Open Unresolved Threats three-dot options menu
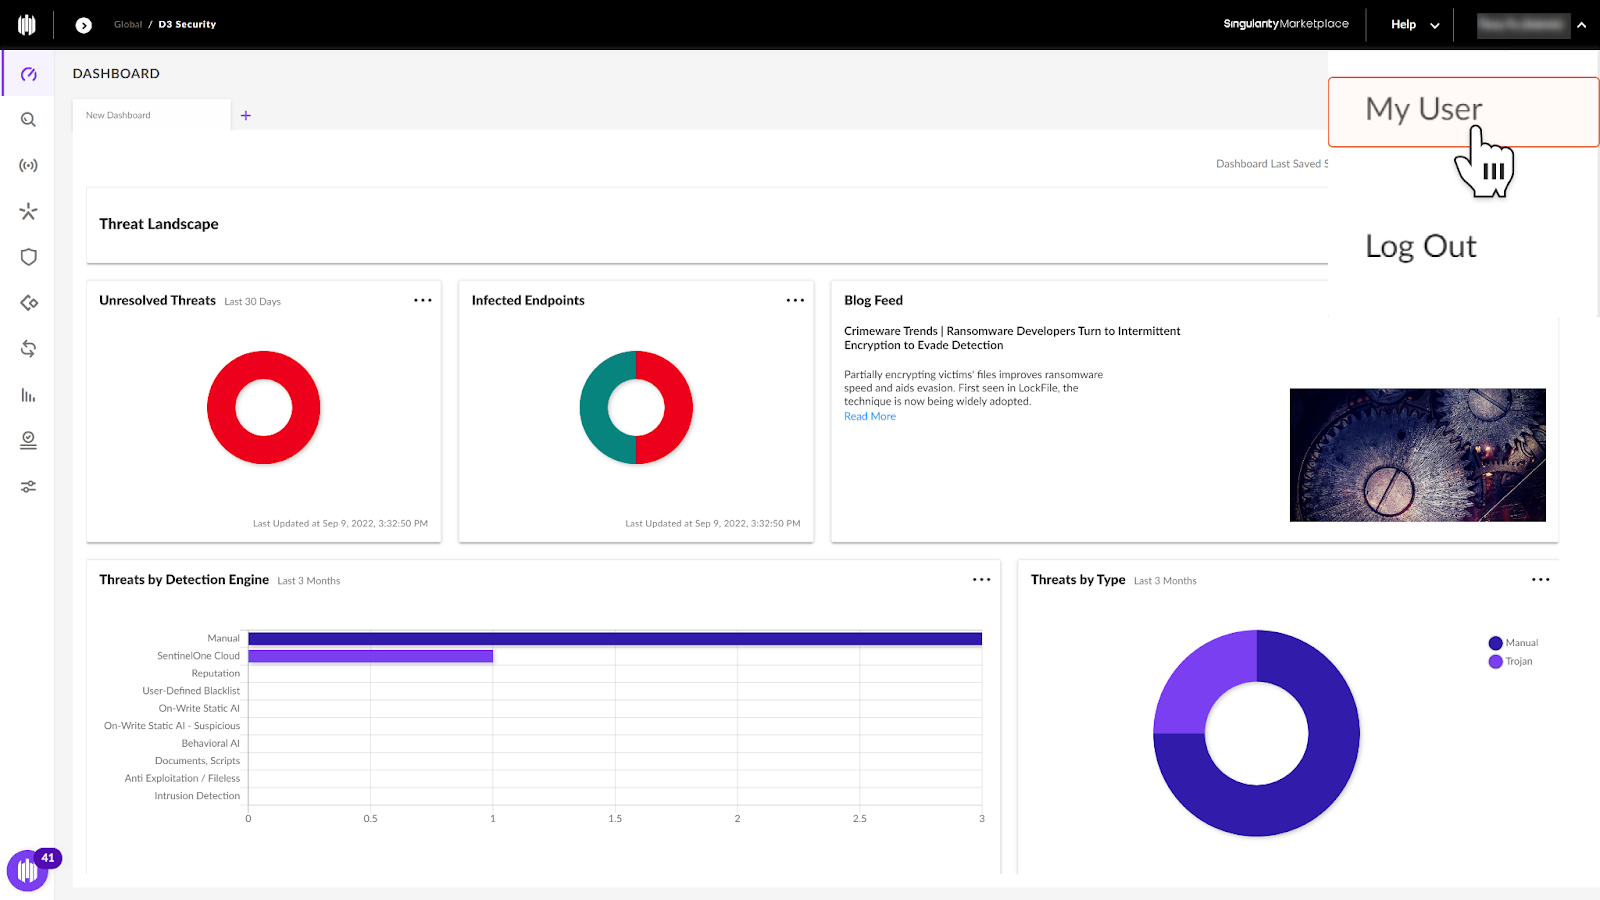Screen dimensions: 1600x900 click(x=423, y=300)
